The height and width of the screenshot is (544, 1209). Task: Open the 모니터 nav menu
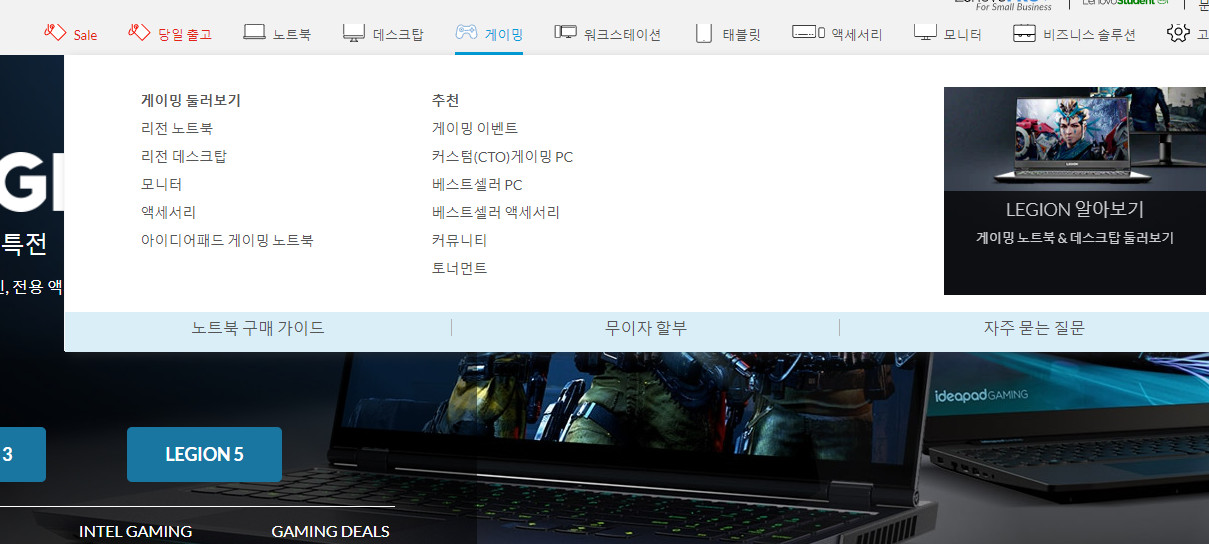click(x=963, y=35)
